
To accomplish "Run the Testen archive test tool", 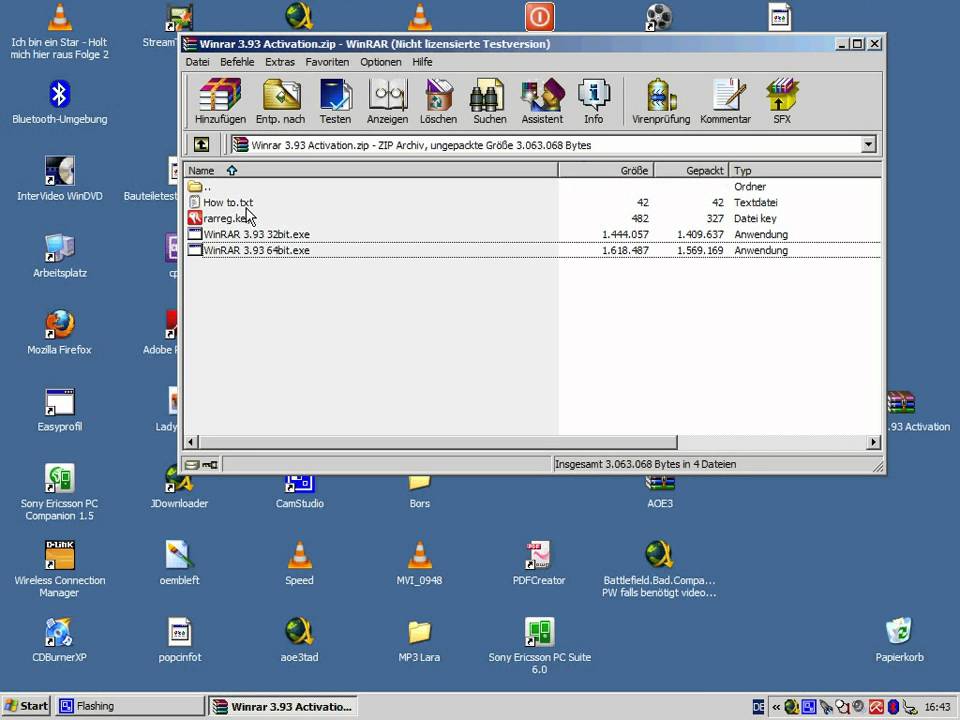I will tap(335, 101).
